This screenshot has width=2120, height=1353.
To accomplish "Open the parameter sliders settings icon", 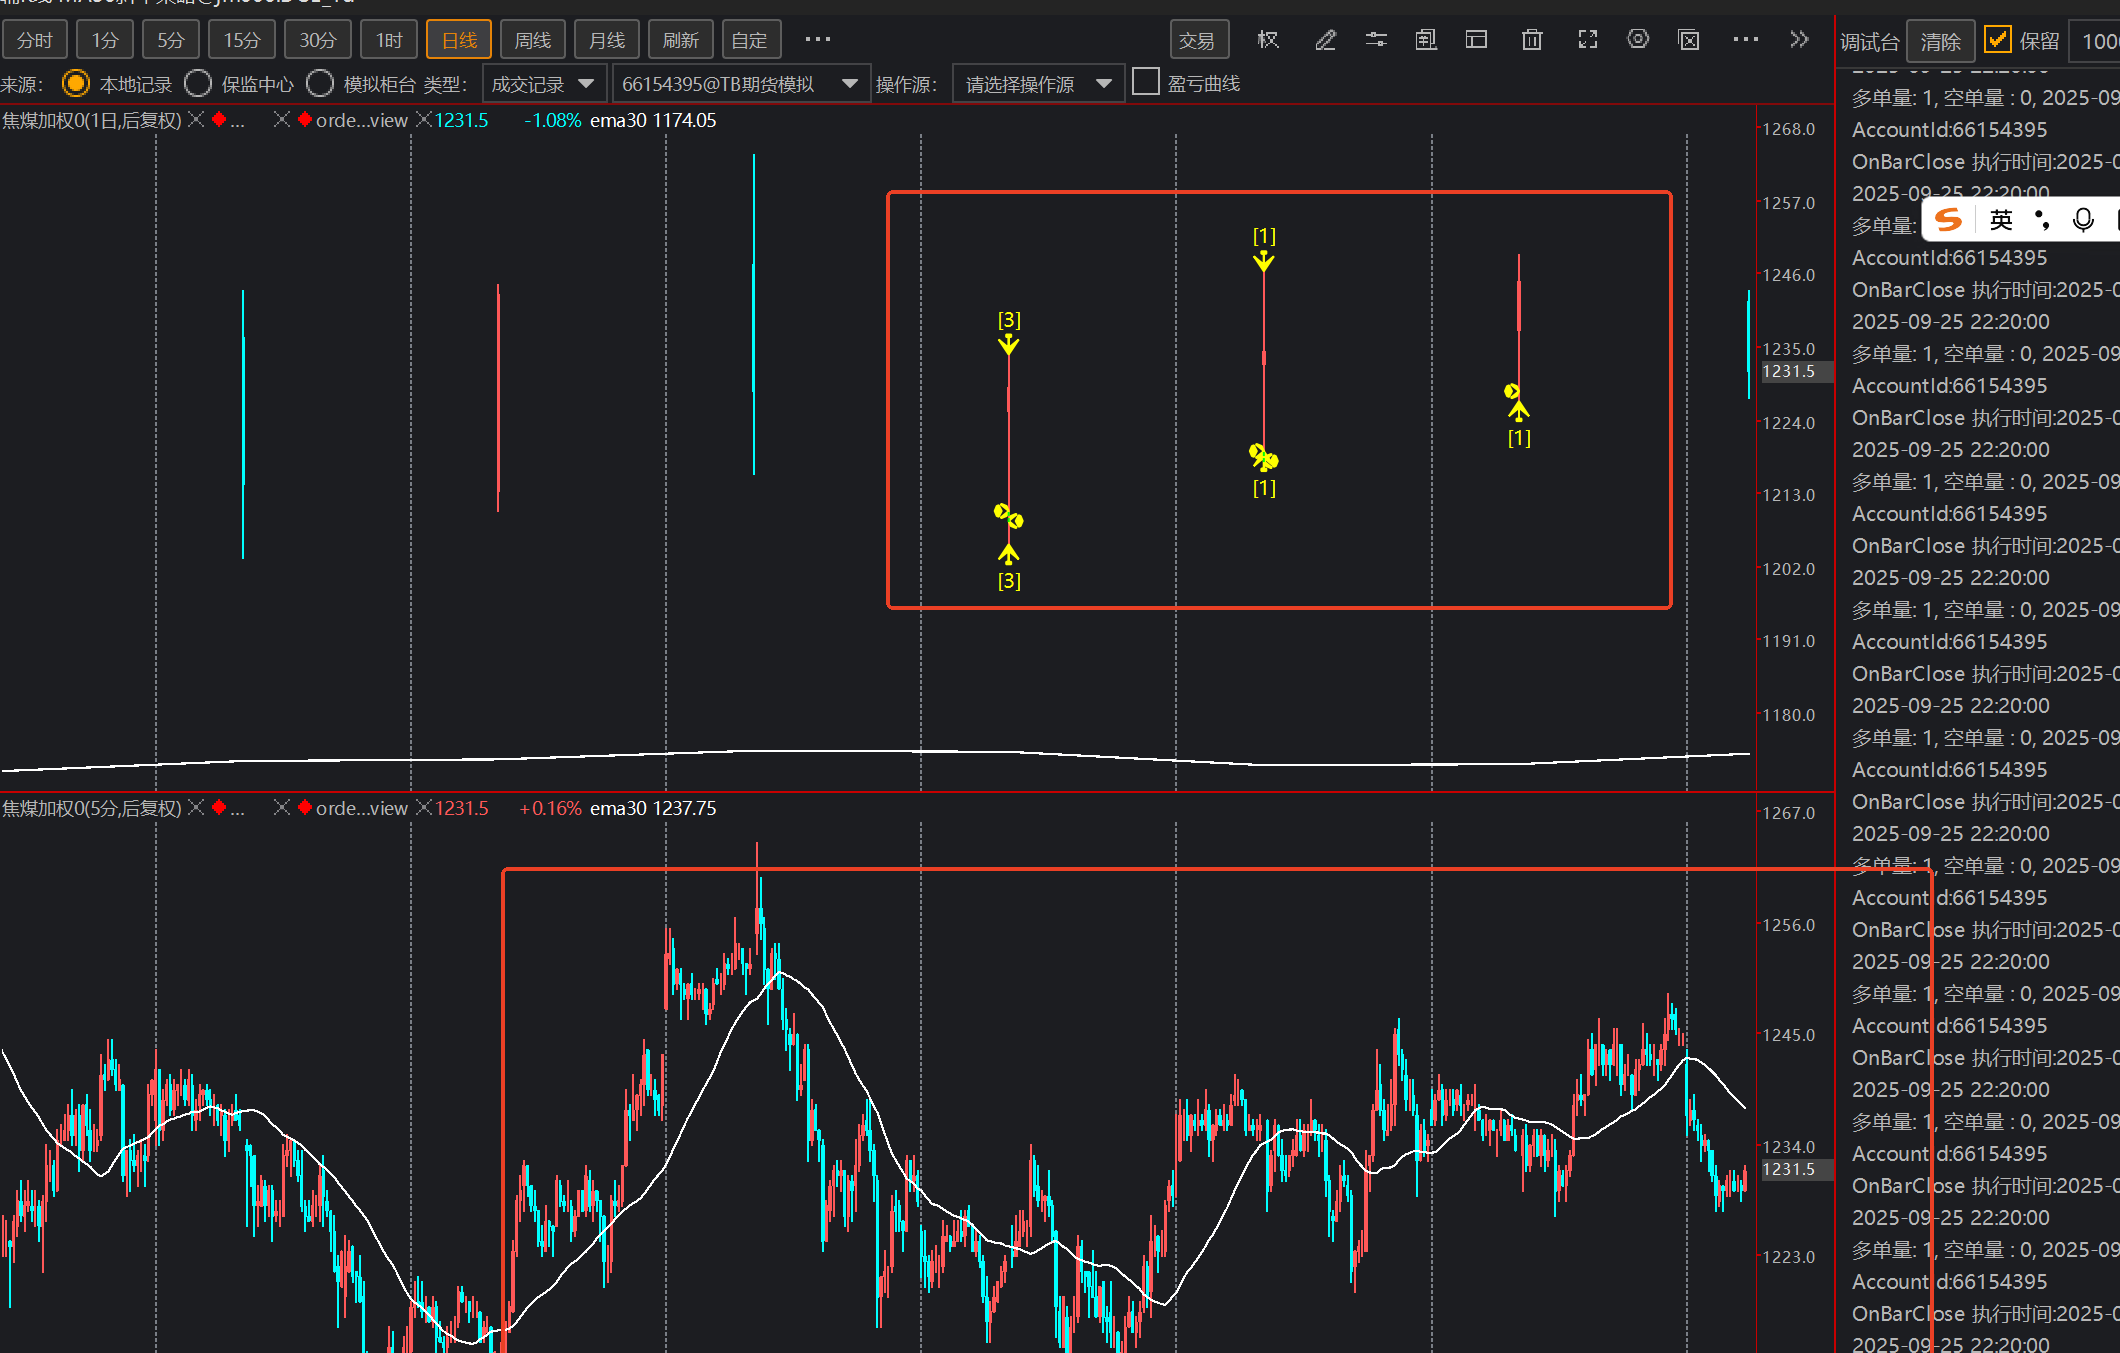I will 1376,40.
